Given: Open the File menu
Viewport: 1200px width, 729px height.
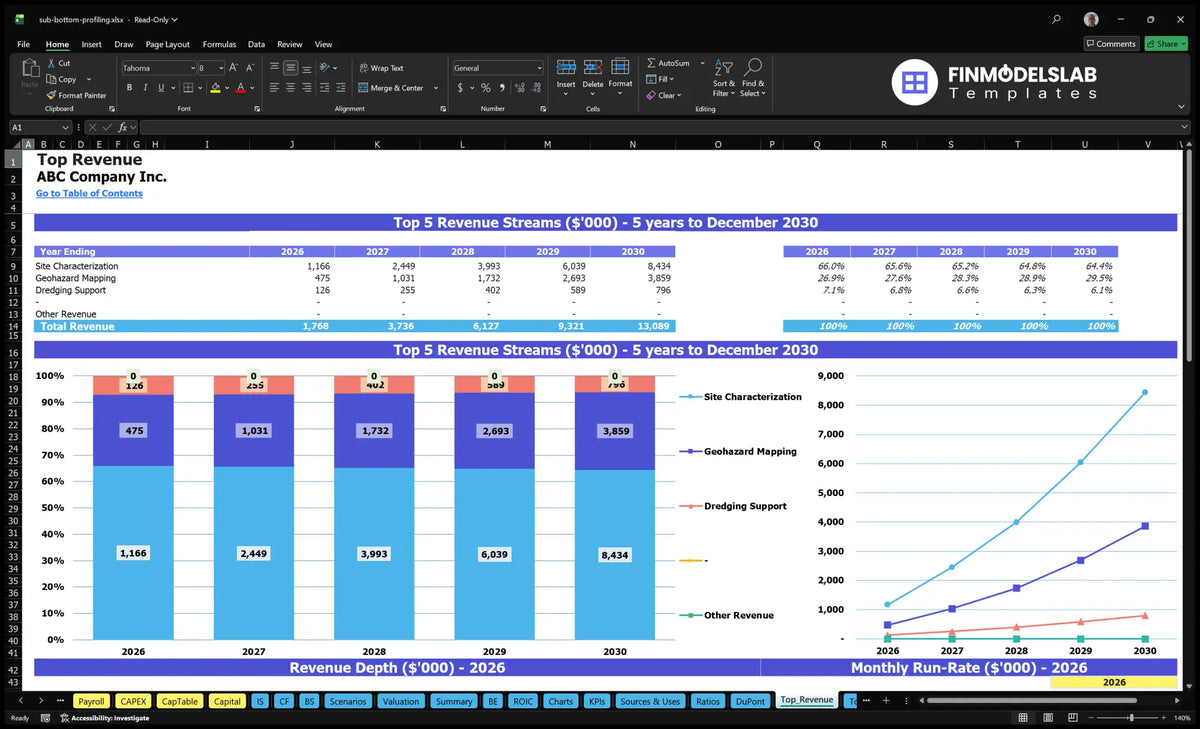Looking at the screenshot, I should [x=23, y=44].
